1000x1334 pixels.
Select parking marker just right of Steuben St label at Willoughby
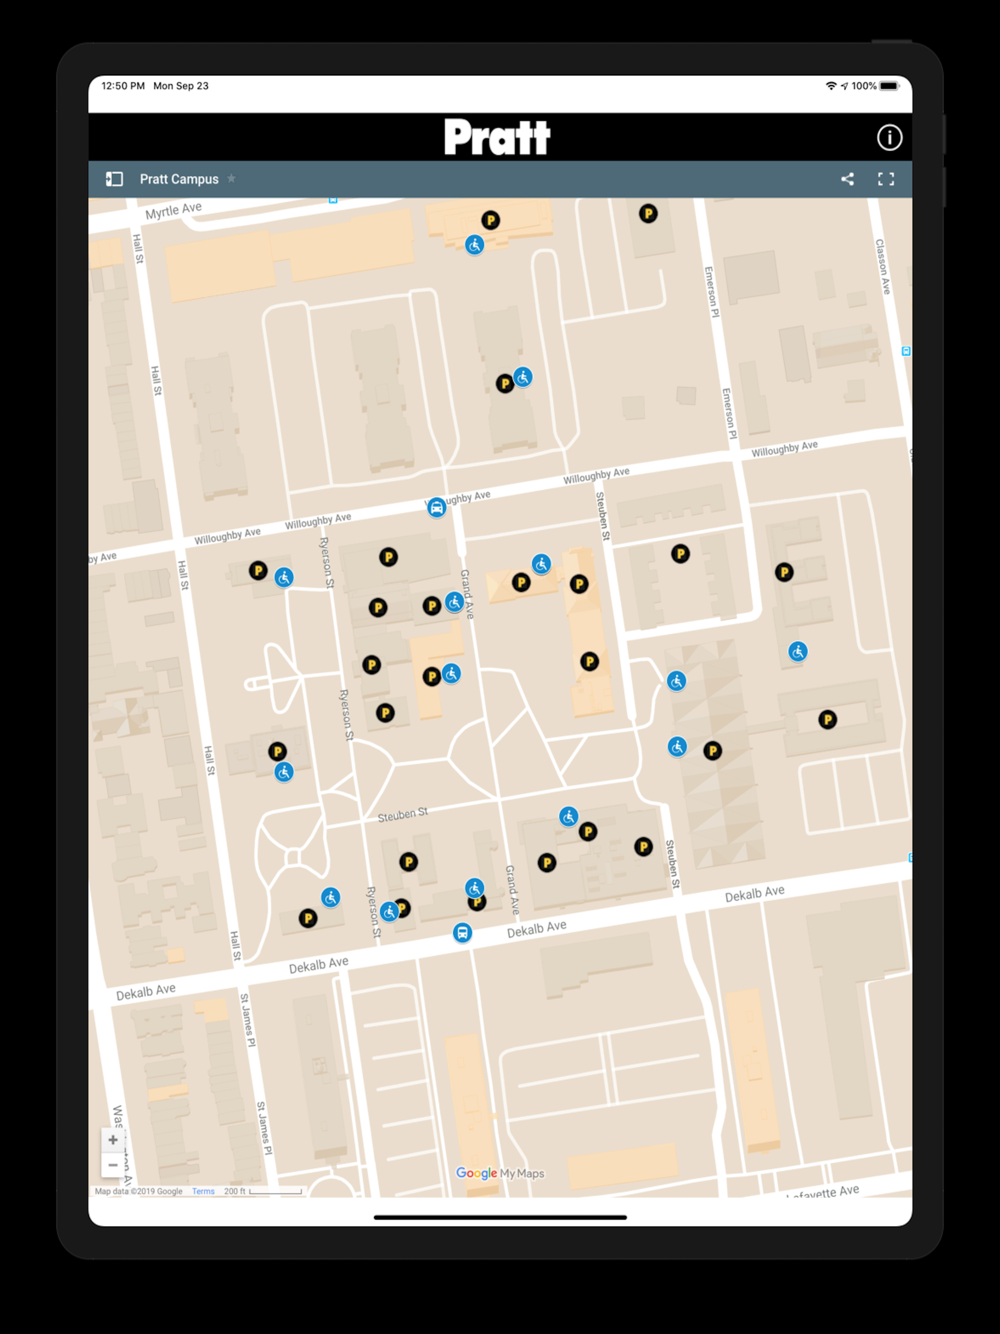[x=680, y=553]
